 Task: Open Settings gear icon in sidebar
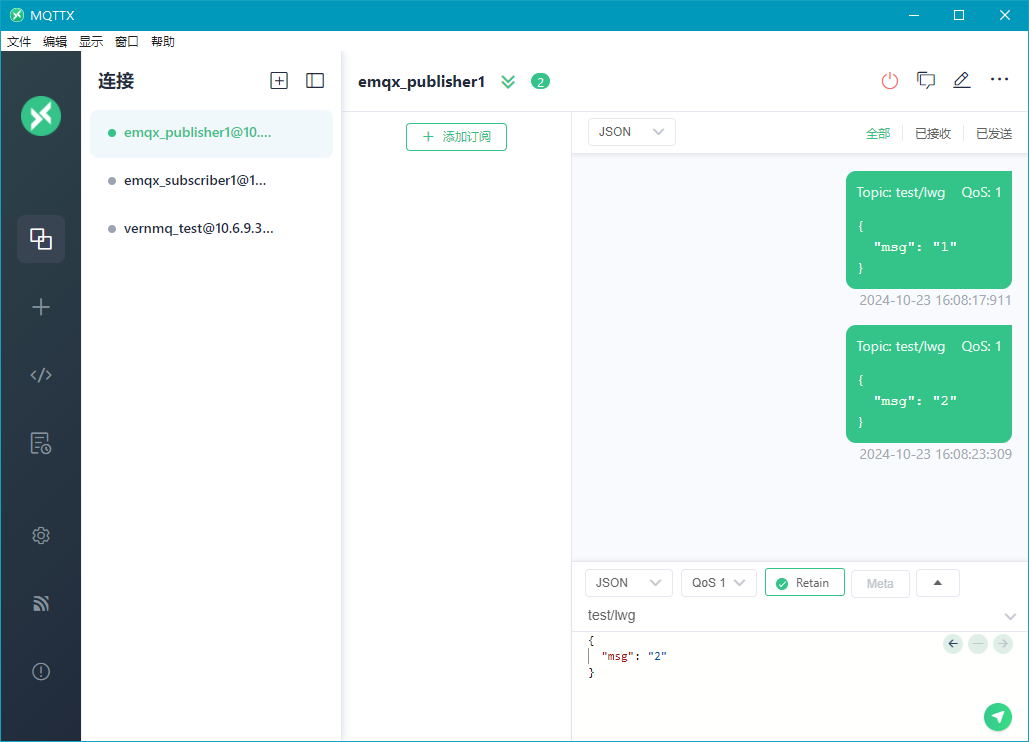[x=41, y=535]
